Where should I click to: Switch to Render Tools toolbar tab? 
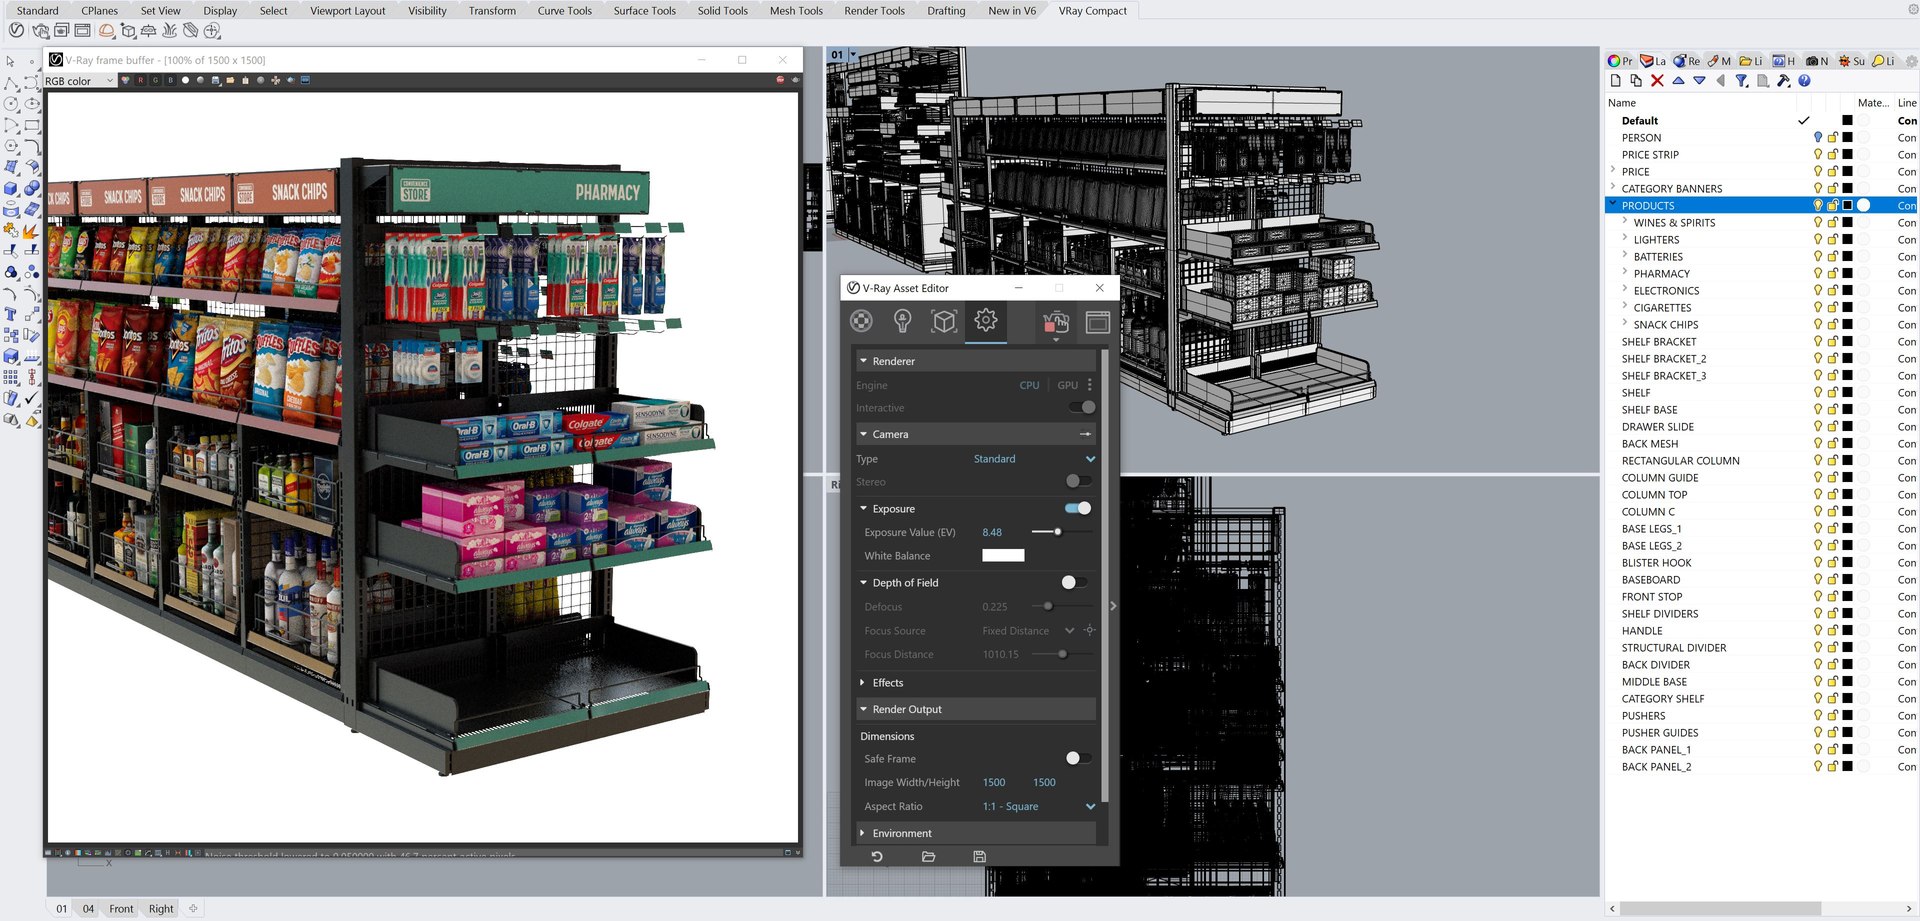point(874,11)
